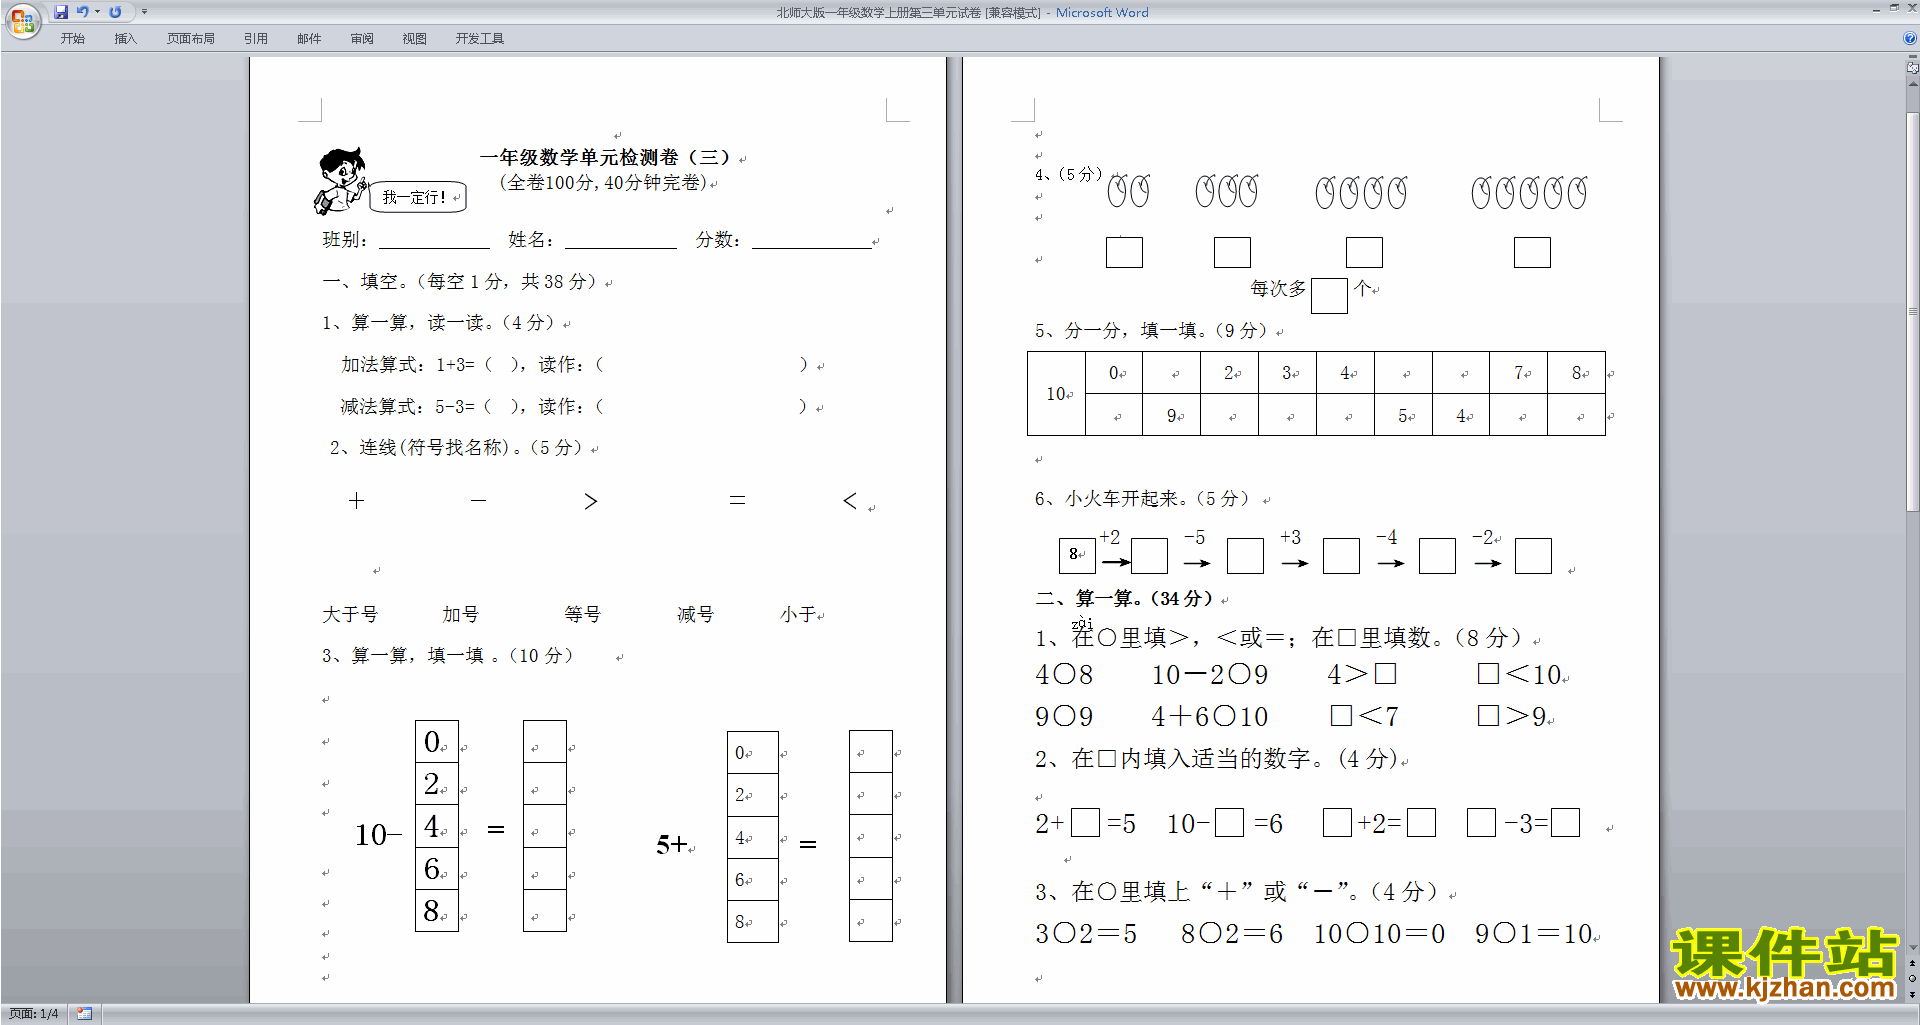Viewport: 1920px width, 1025px height.
Task: Click the label 等号
Action: [583, 614]
